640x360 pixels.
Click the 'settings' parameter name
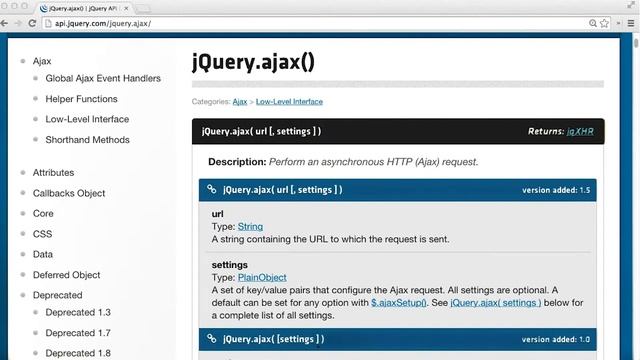(229, 265)
